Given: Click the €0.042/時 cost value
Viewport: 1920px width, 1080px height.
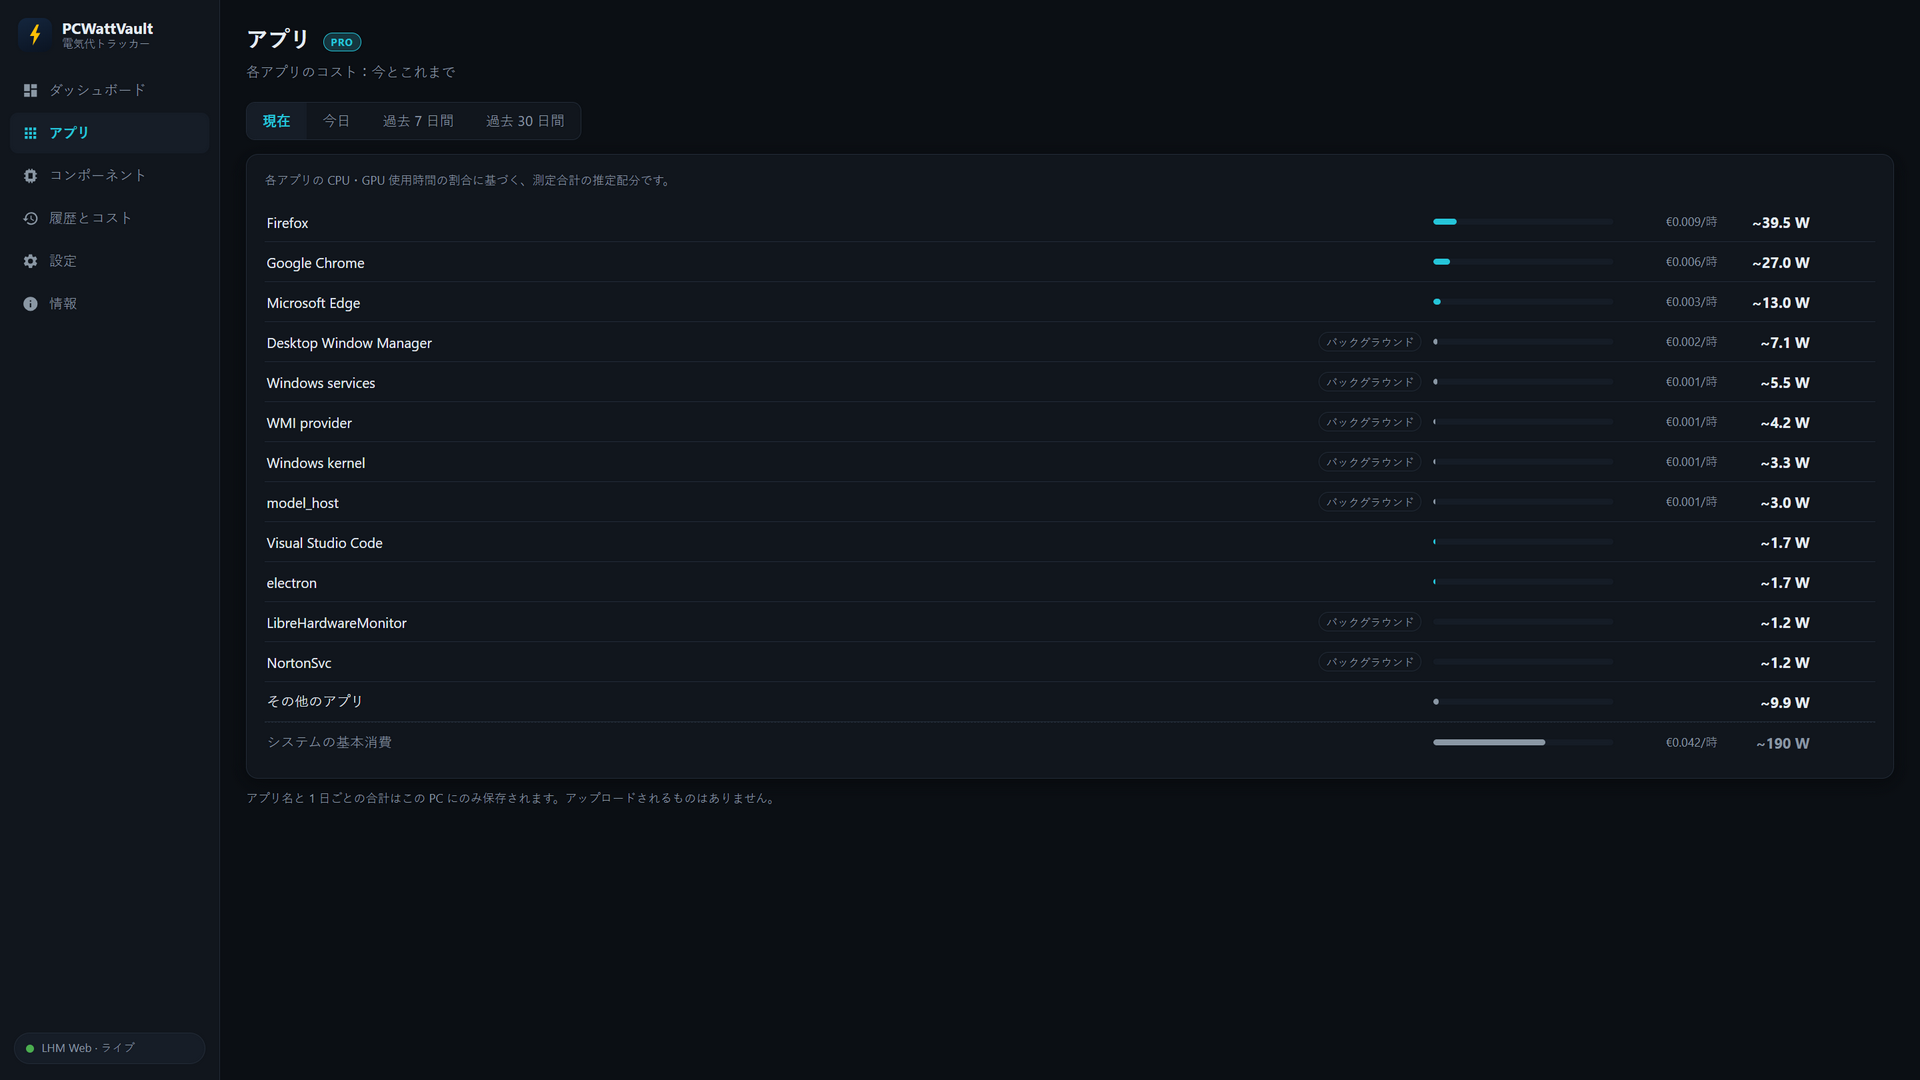Looking at the screenshot, I should [x=1691, y=742].
